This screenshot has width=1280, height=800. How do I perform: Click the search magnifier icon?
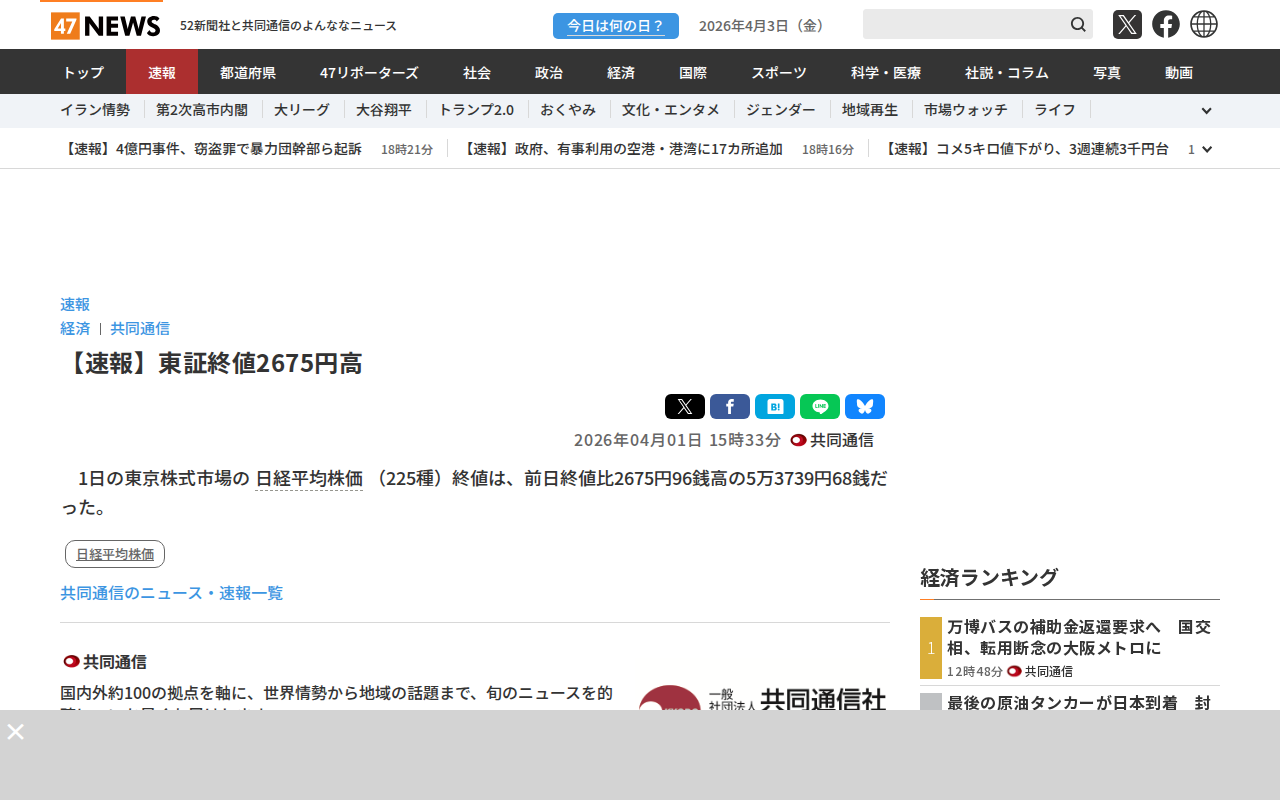coord(1078,24)
